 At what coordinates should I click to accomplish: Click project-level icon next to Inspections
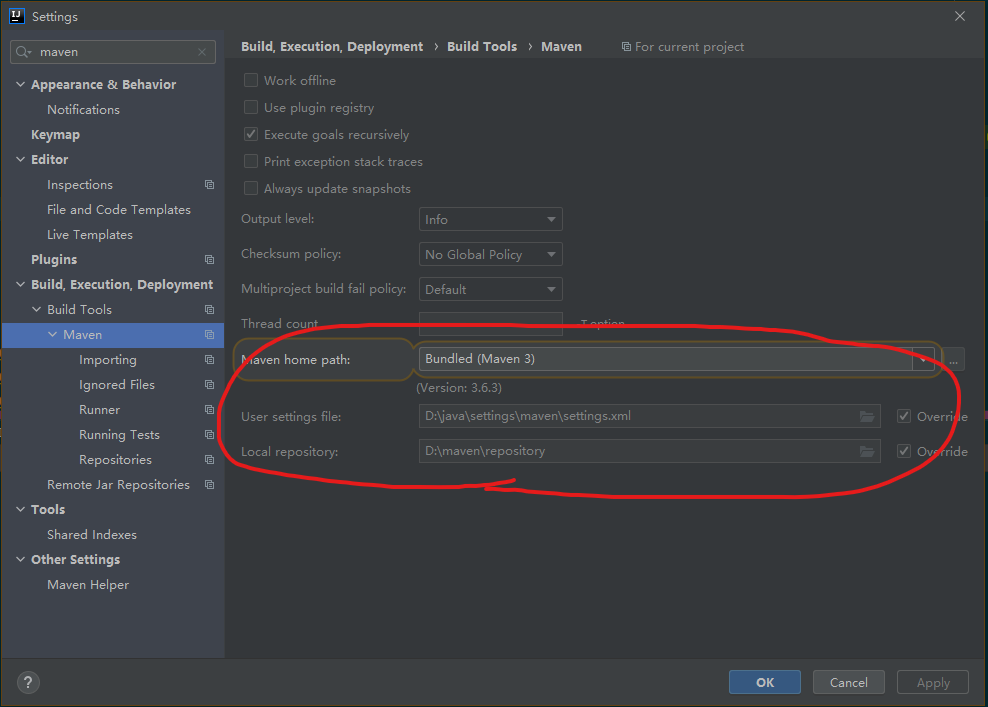209,185
